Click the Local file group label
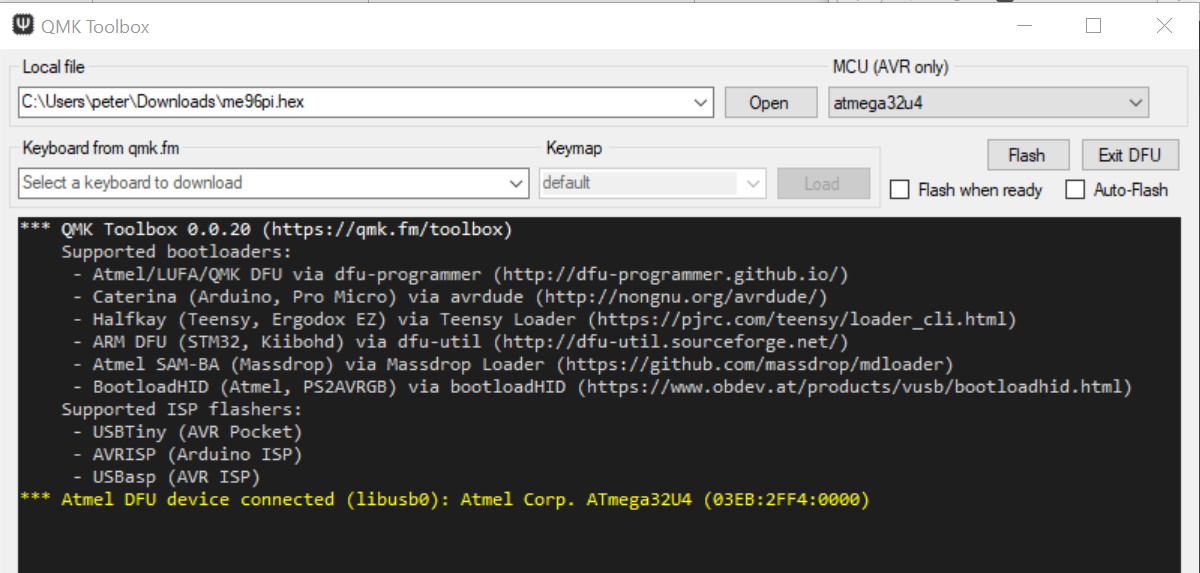The image size is (1200, 573). click(x=54, y=67)
